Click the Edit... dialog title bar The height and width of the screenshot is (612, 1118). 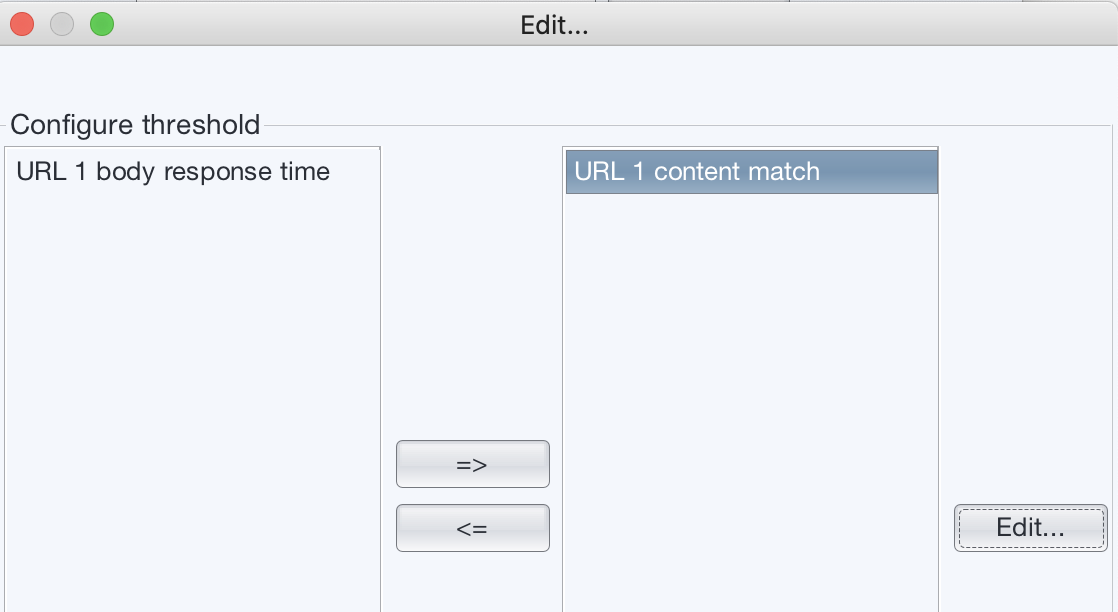point(554,25)
